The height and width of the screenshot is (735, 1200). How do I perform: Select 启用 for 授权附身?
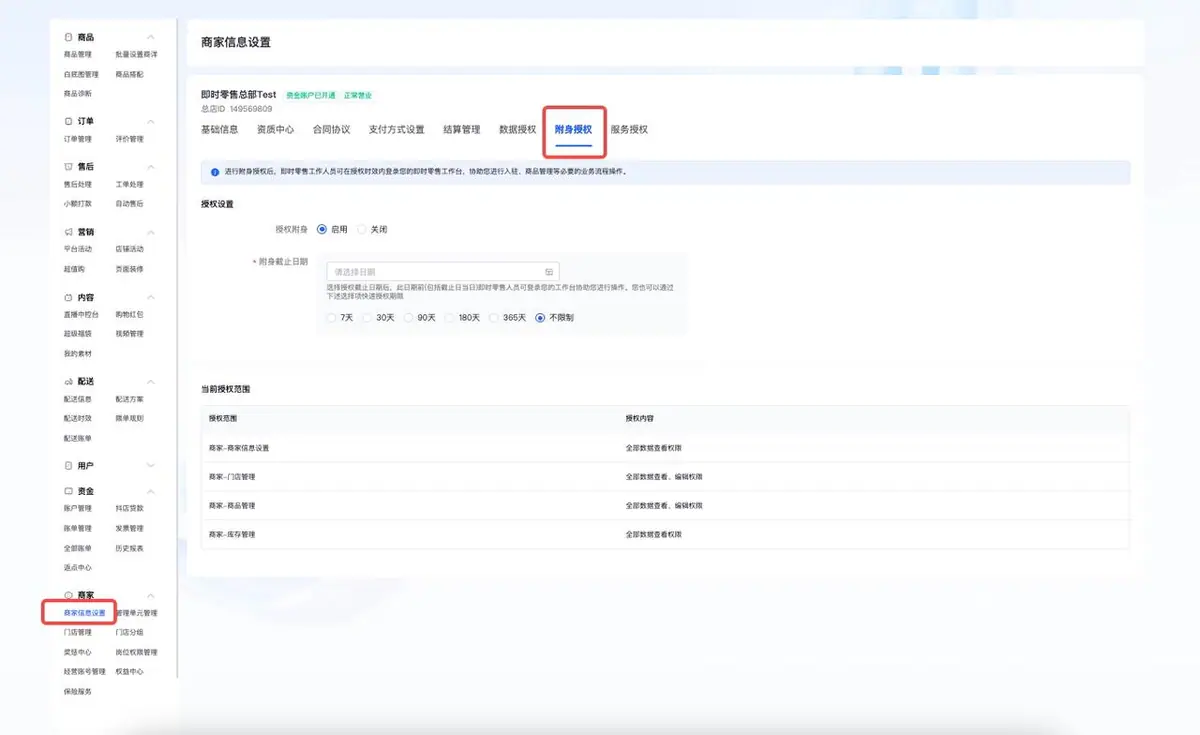[322, 229]
